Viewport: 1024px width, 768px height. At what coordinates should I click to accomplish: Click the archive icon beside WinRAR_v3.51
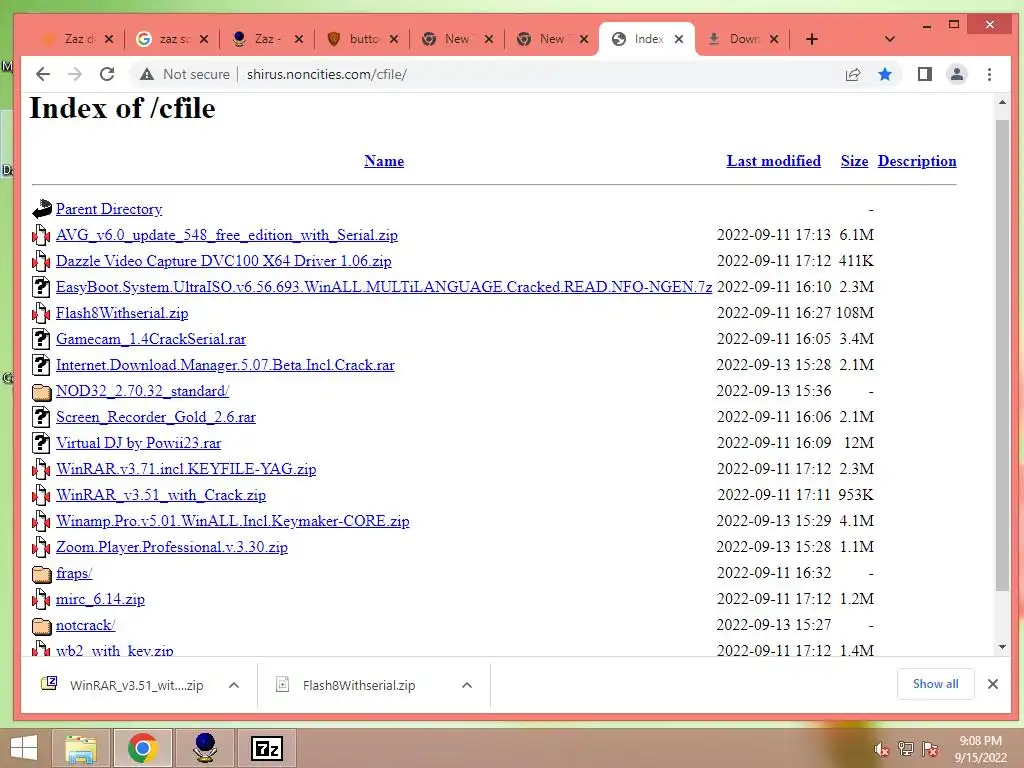[41, 495]
